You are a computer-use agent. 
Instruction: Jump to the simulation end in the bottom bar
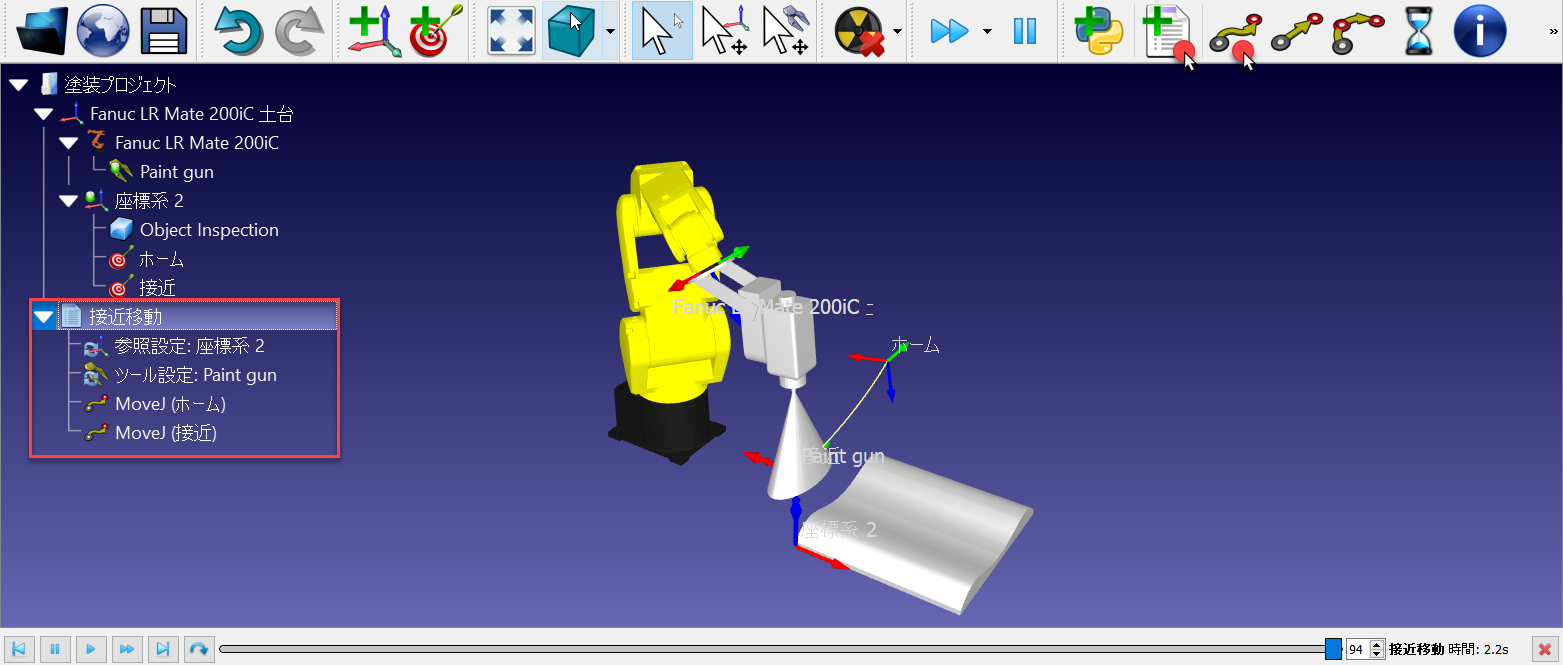point(162,649)
